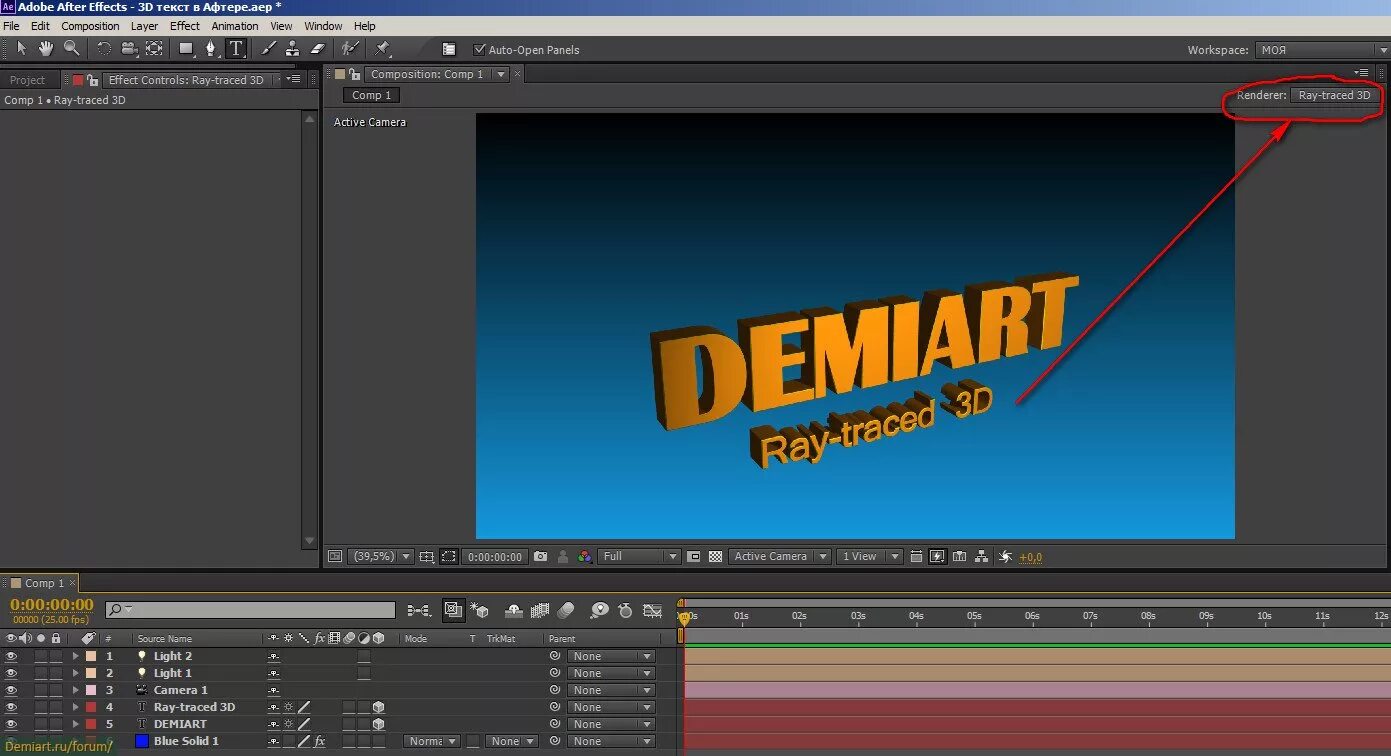Expand the Camera 1 layer properties
Viewport: 1391px width, 756px height.
pos(75,691)
